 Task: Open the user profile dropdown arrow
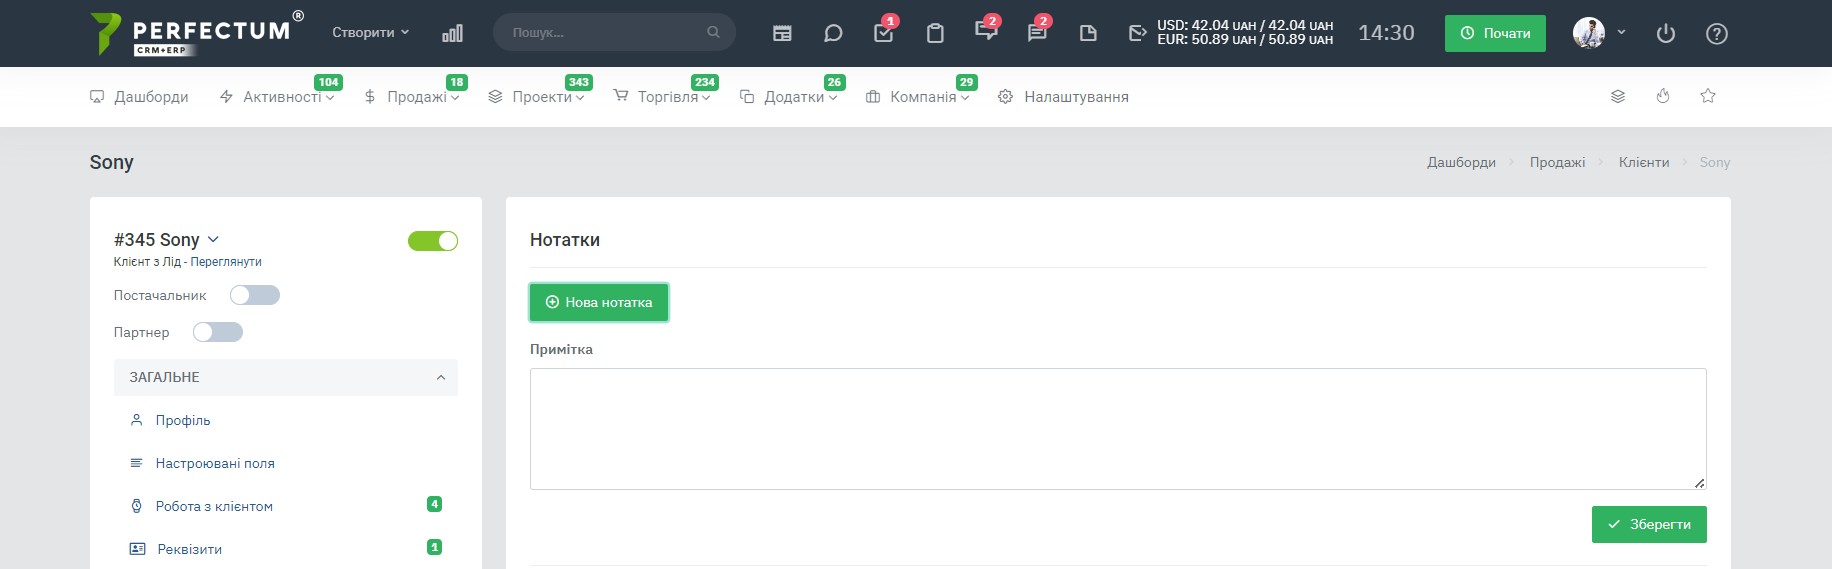coord(1621,33)
